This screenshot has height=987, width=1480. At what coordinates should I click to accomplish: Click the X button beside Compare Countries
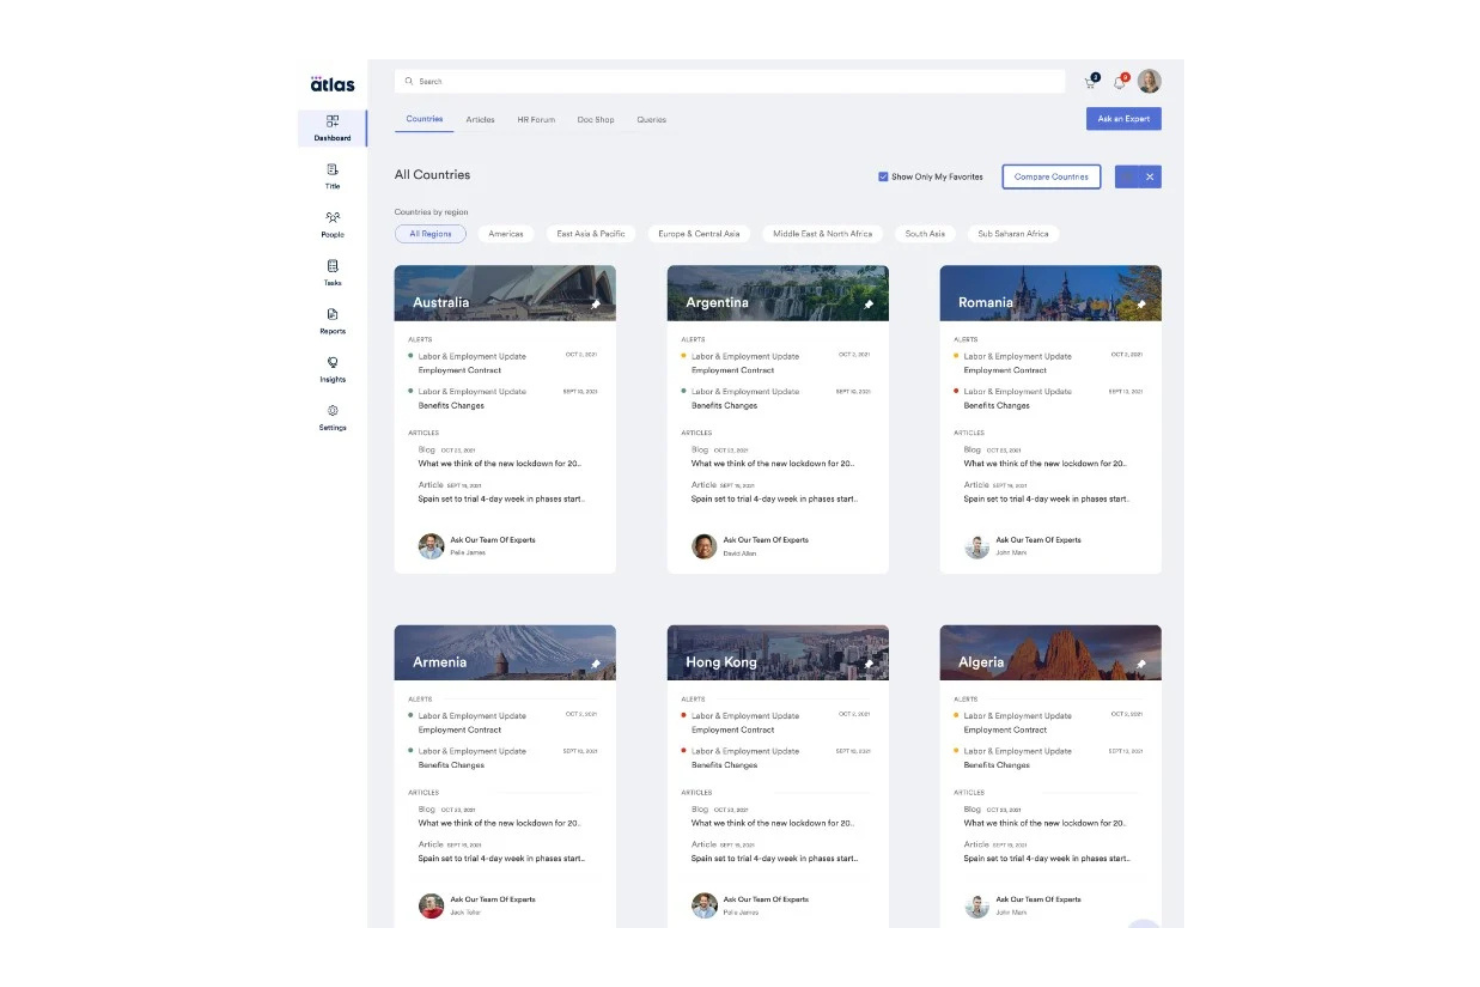pos(1150,177)
